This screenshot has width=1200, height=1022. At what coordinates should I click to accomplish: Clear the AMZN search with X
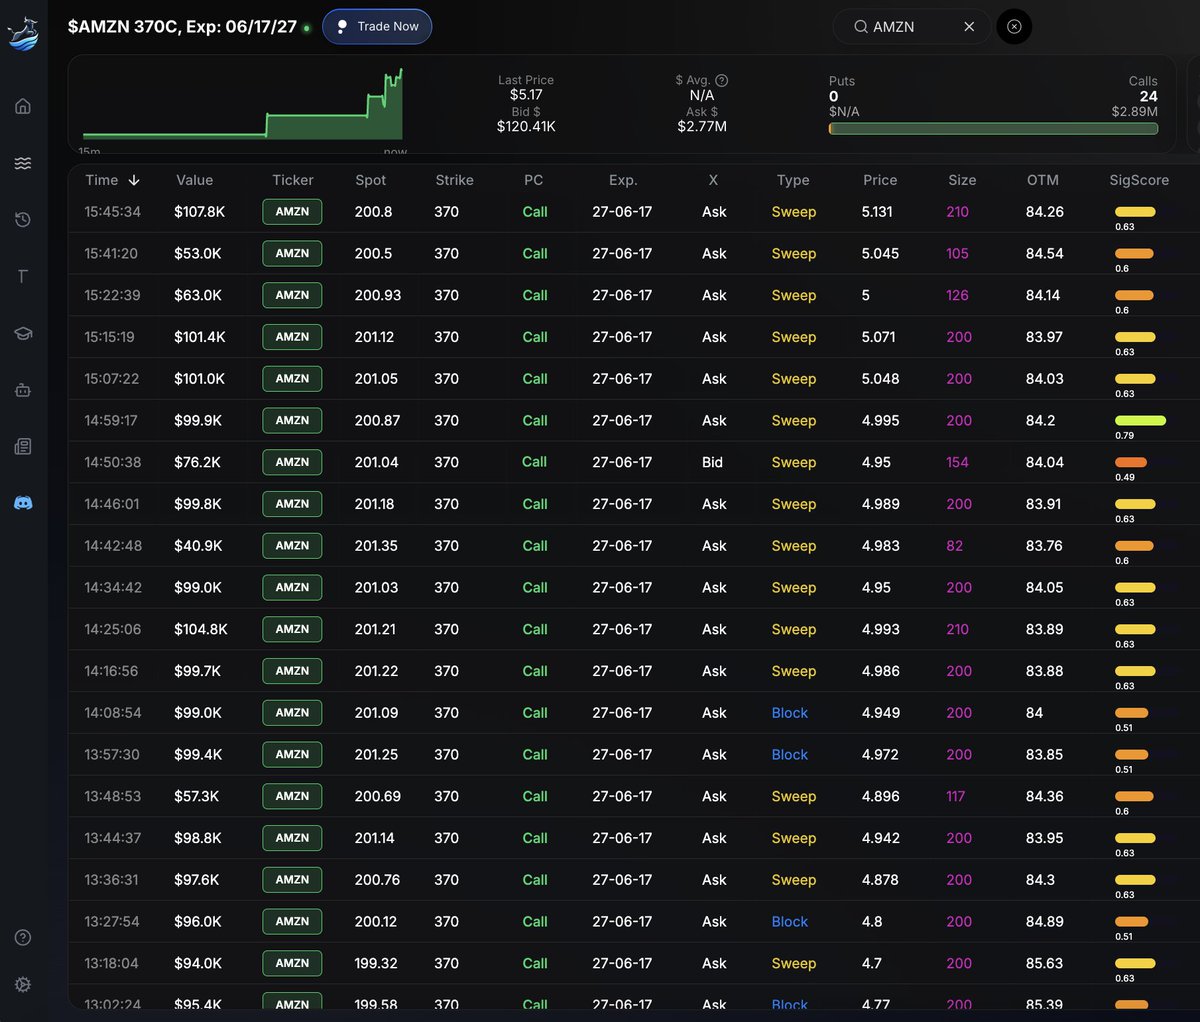click(x=969, y=27)
